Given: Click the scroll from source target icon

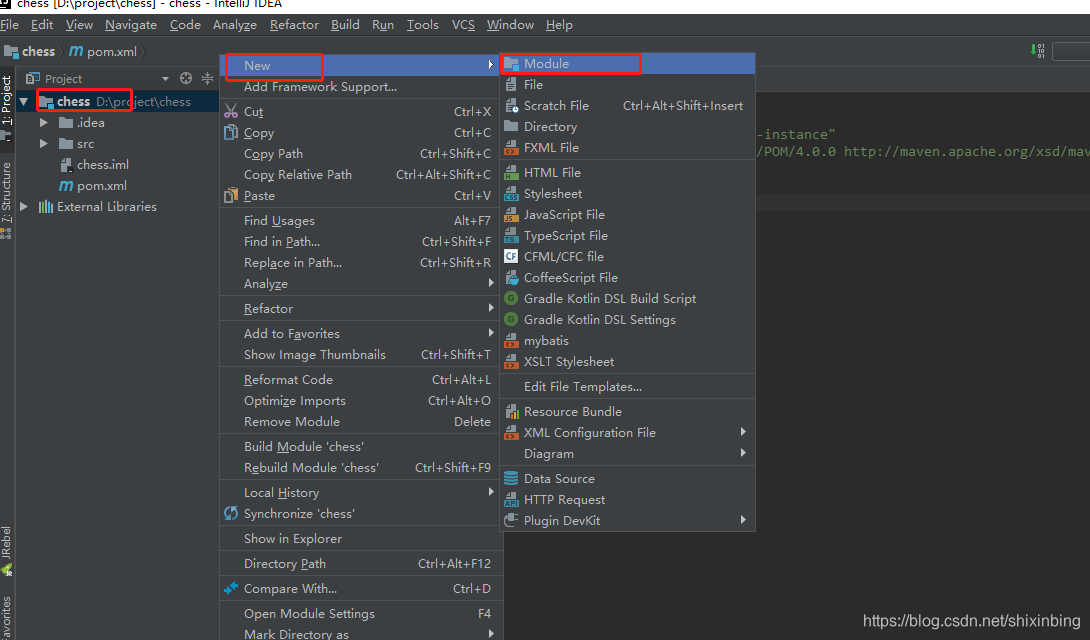Looking at the screenshot, I should (186, 79).
